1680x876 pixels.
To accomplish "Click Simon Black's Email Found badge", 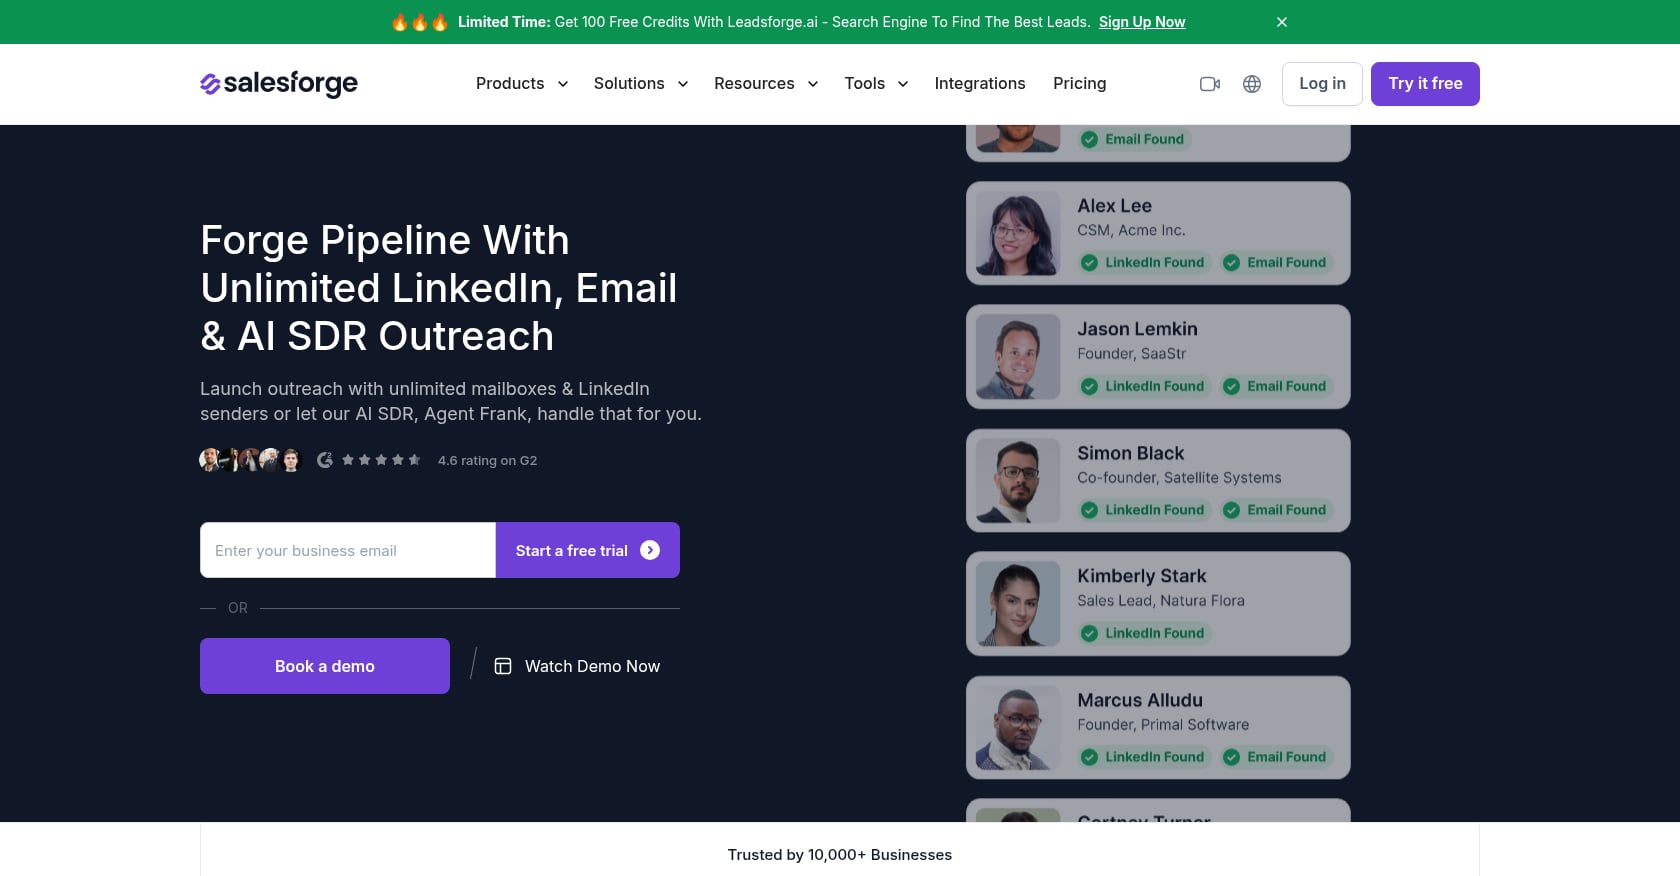I will [x=1276, y=510].
